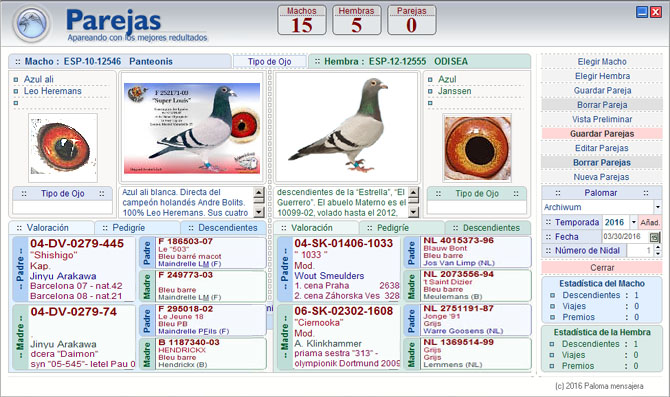Click the Parejas counter showing 0
670x397 pixels.
point(411,20)
